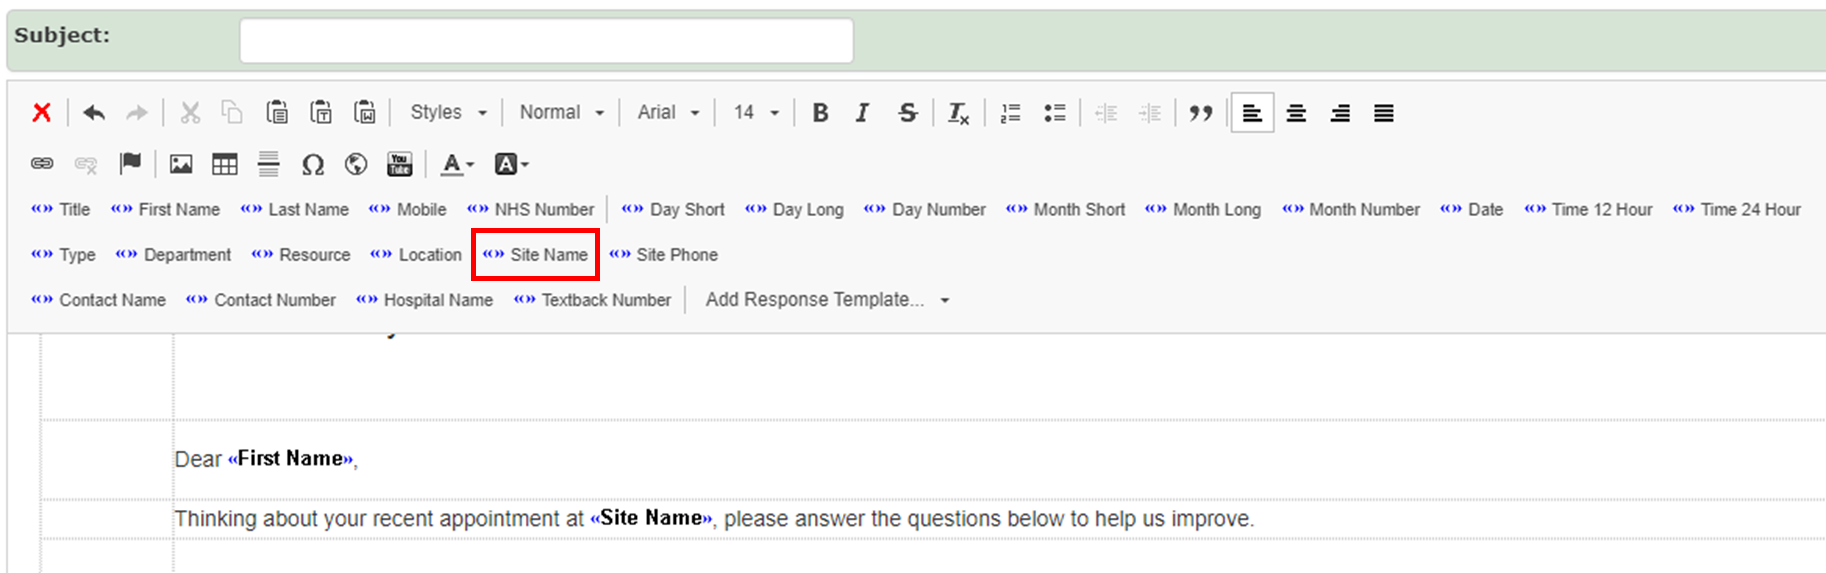The image size is (1826, 573).
Task: Open the Styles dropdown
Action: (x=448, y=113)
